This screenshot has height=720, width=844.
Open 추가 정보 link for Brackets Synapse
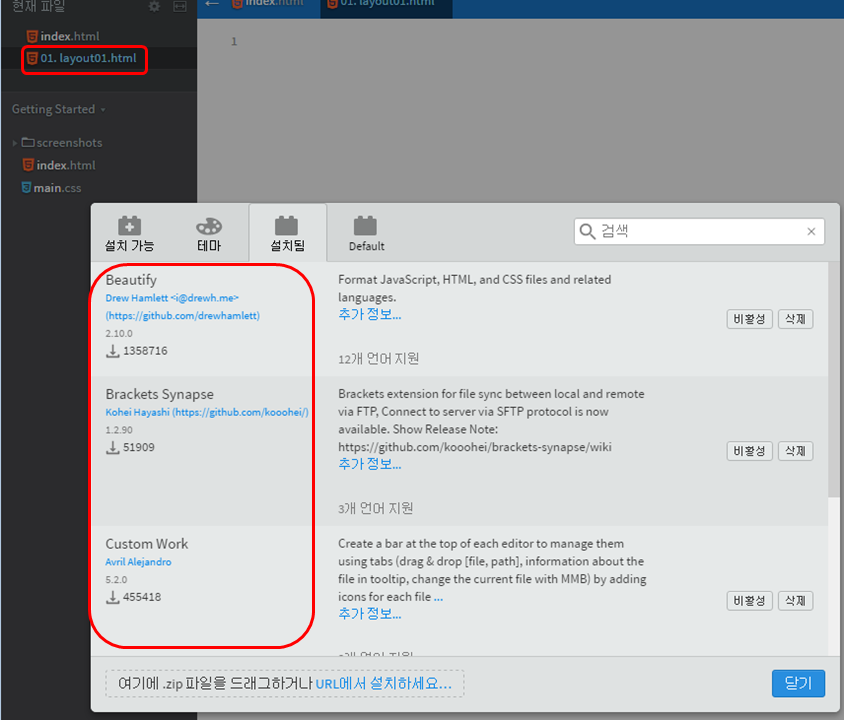pyautogui.click(x=369, y=464)
